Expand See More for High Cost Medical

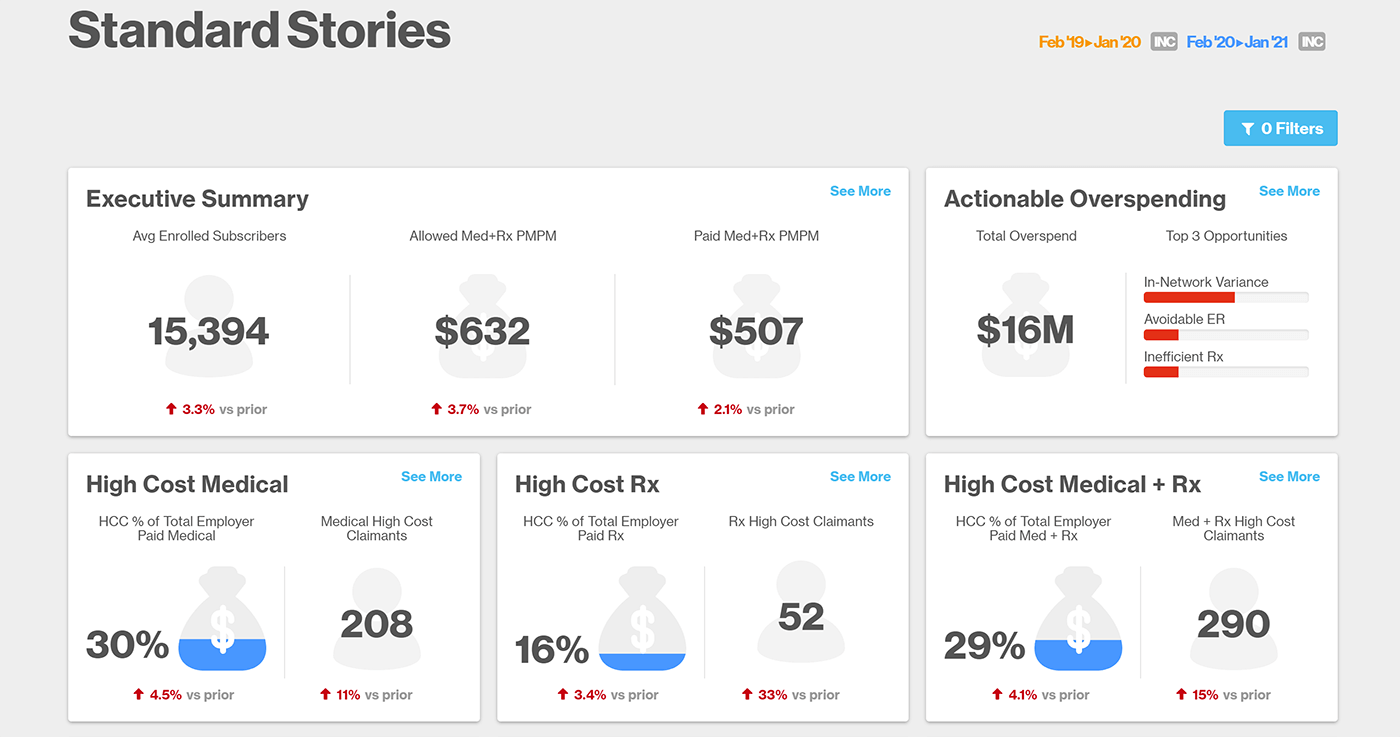(x=431, y=477)
